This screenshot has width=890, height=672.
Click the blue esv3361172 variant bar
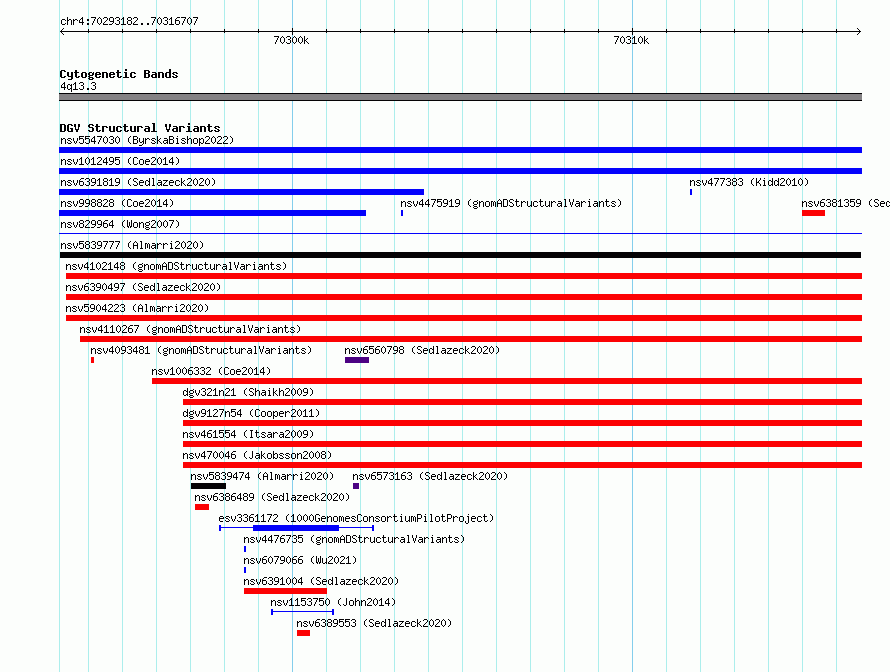click(x=296, y=528)
